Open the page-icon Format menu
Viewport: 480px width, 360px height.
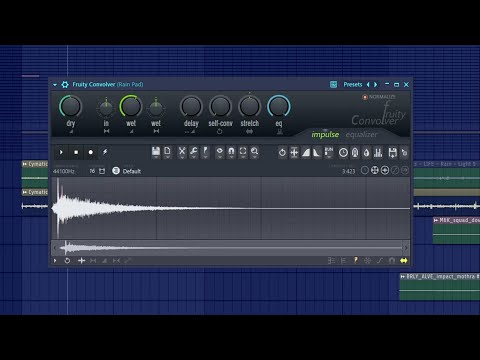point(168,152)
